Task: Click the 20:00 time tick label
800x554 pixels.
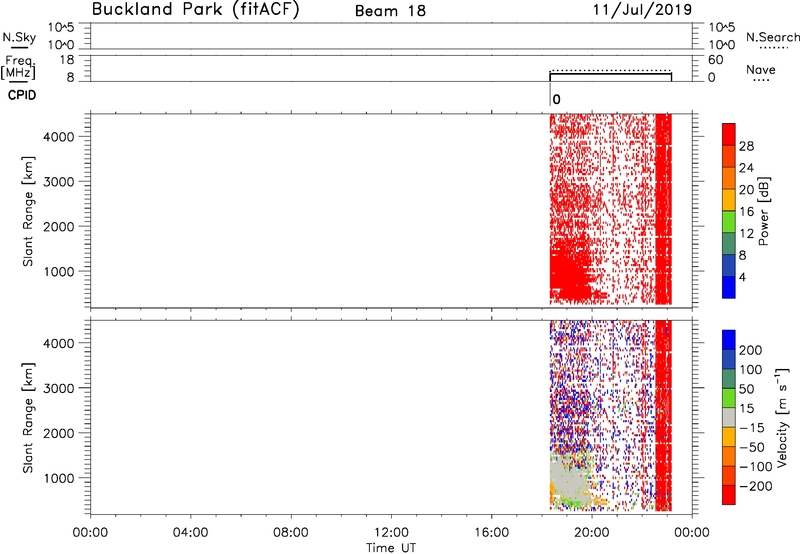Action: (591, 532)
